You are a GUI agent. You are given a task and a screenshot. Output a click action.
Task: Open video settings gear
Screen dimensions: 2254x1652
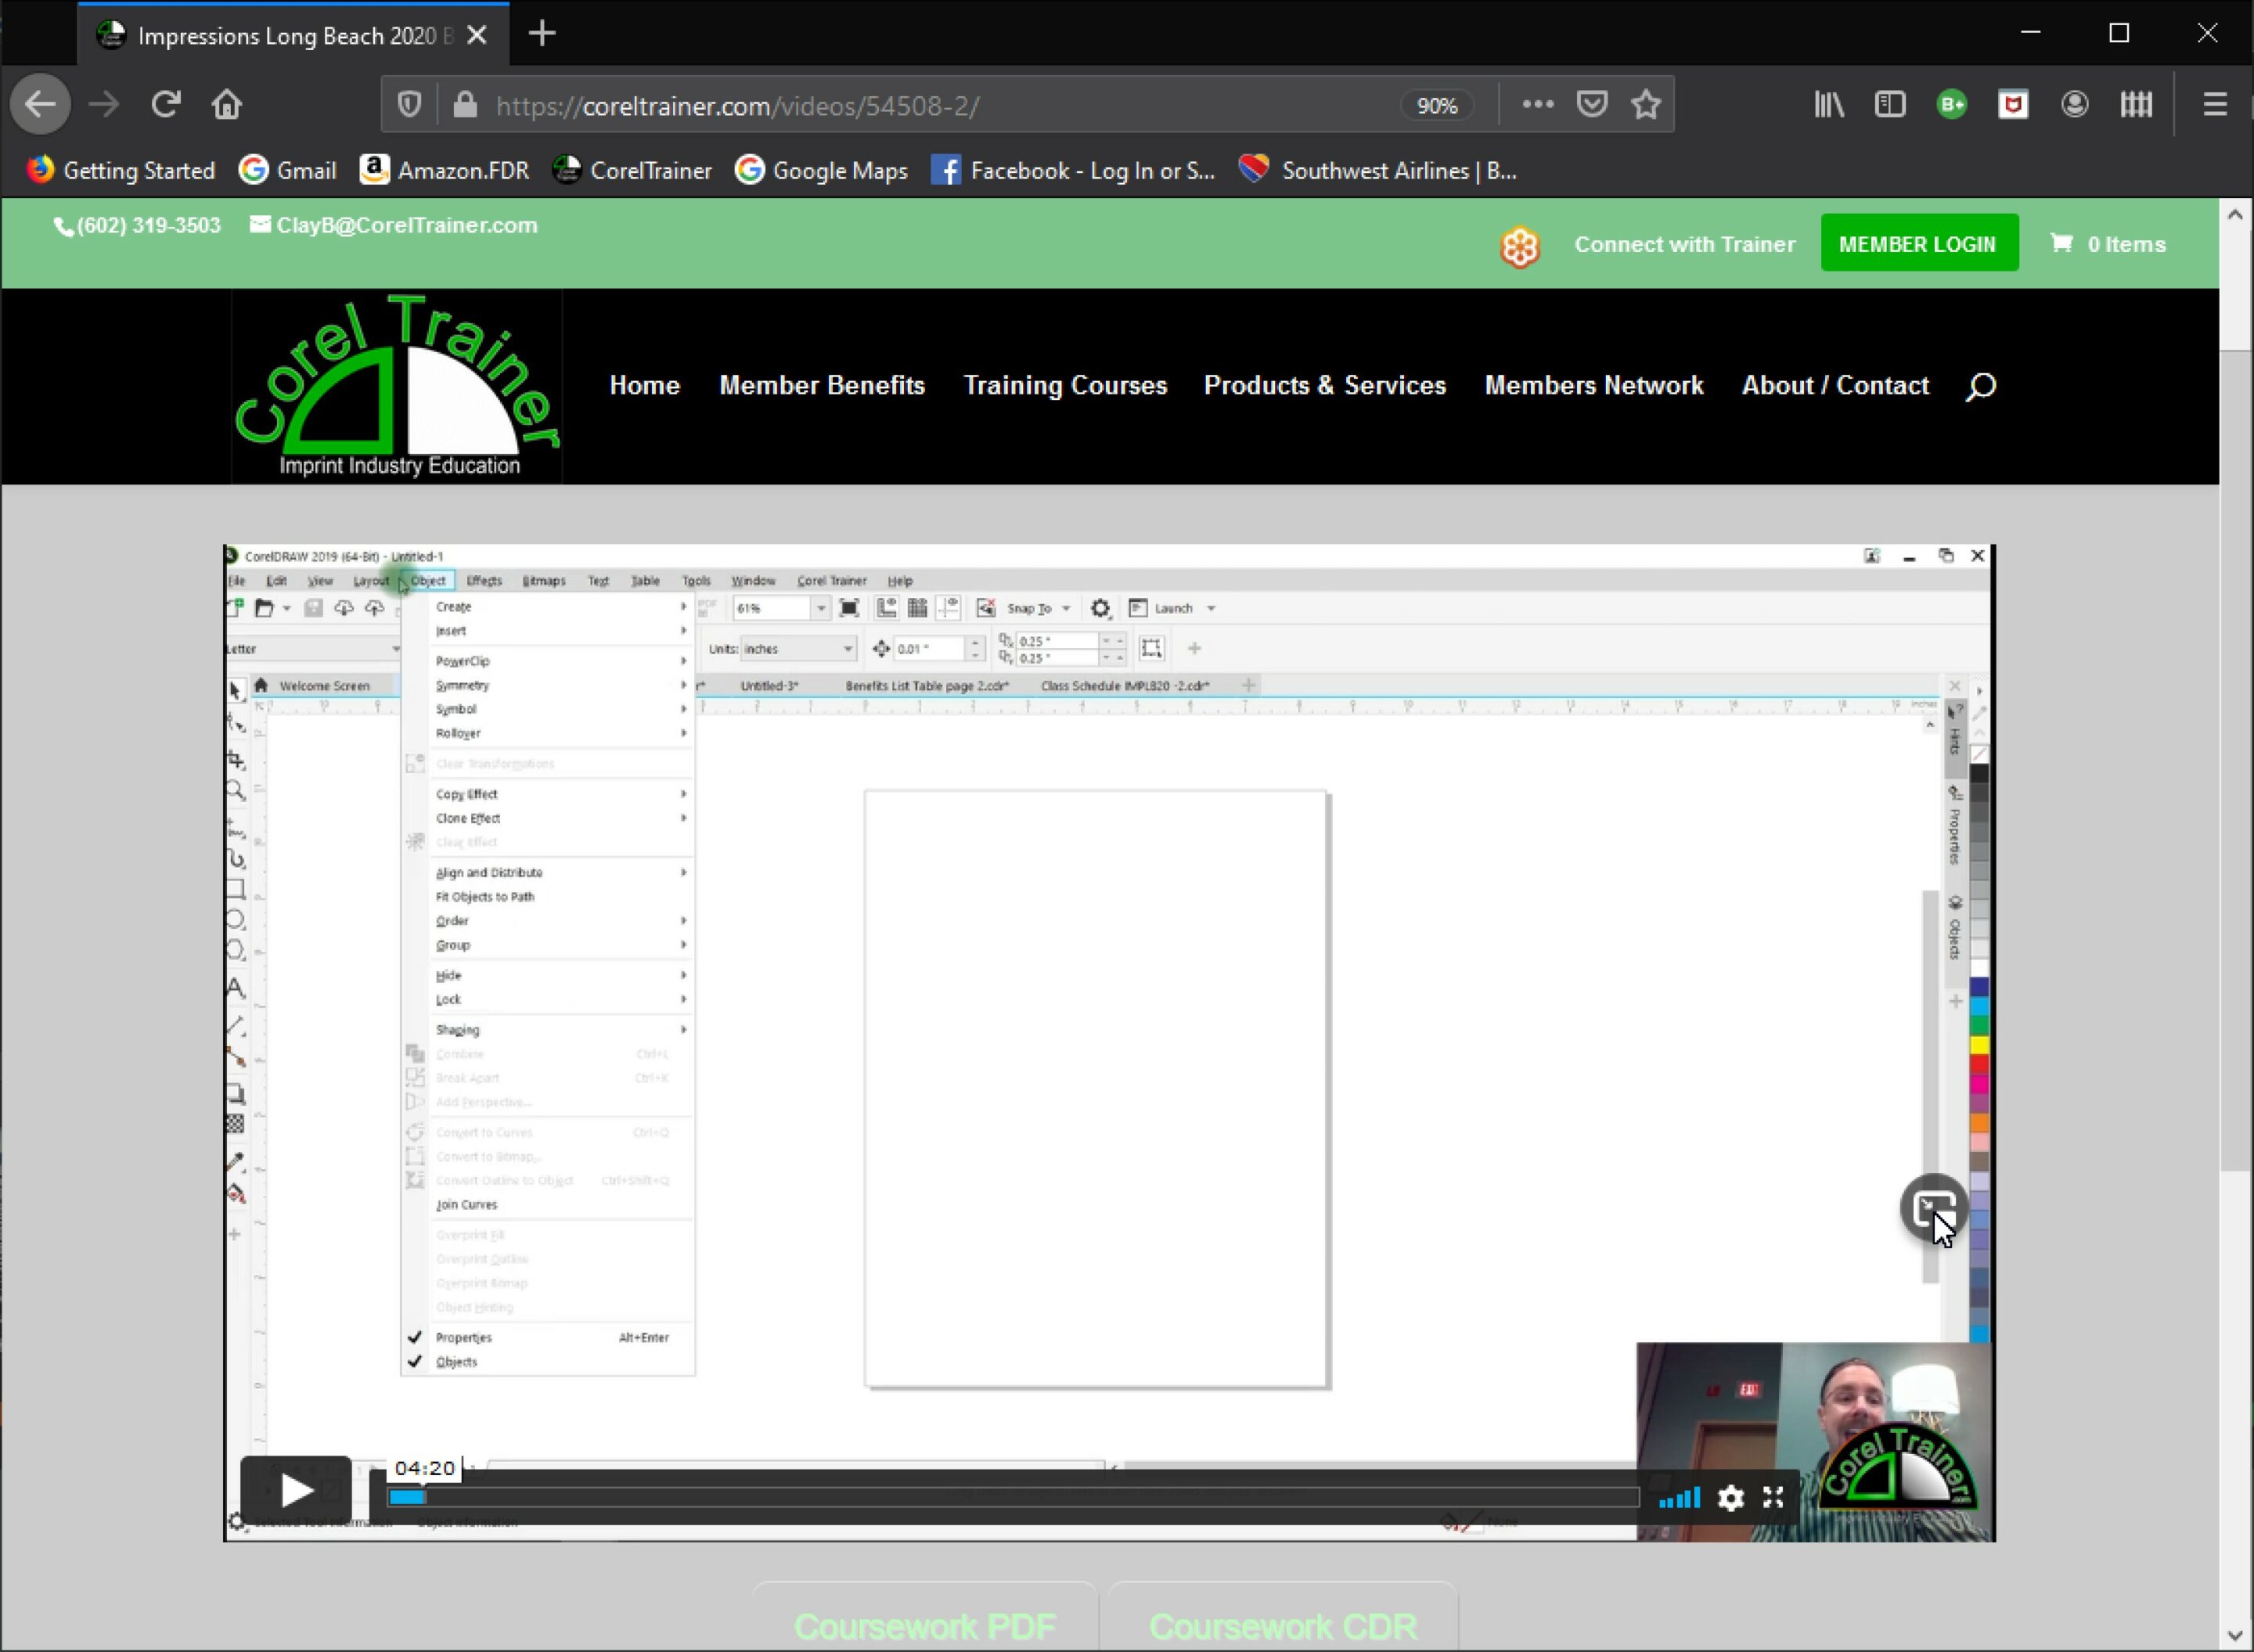(x=1731, y=1497)
